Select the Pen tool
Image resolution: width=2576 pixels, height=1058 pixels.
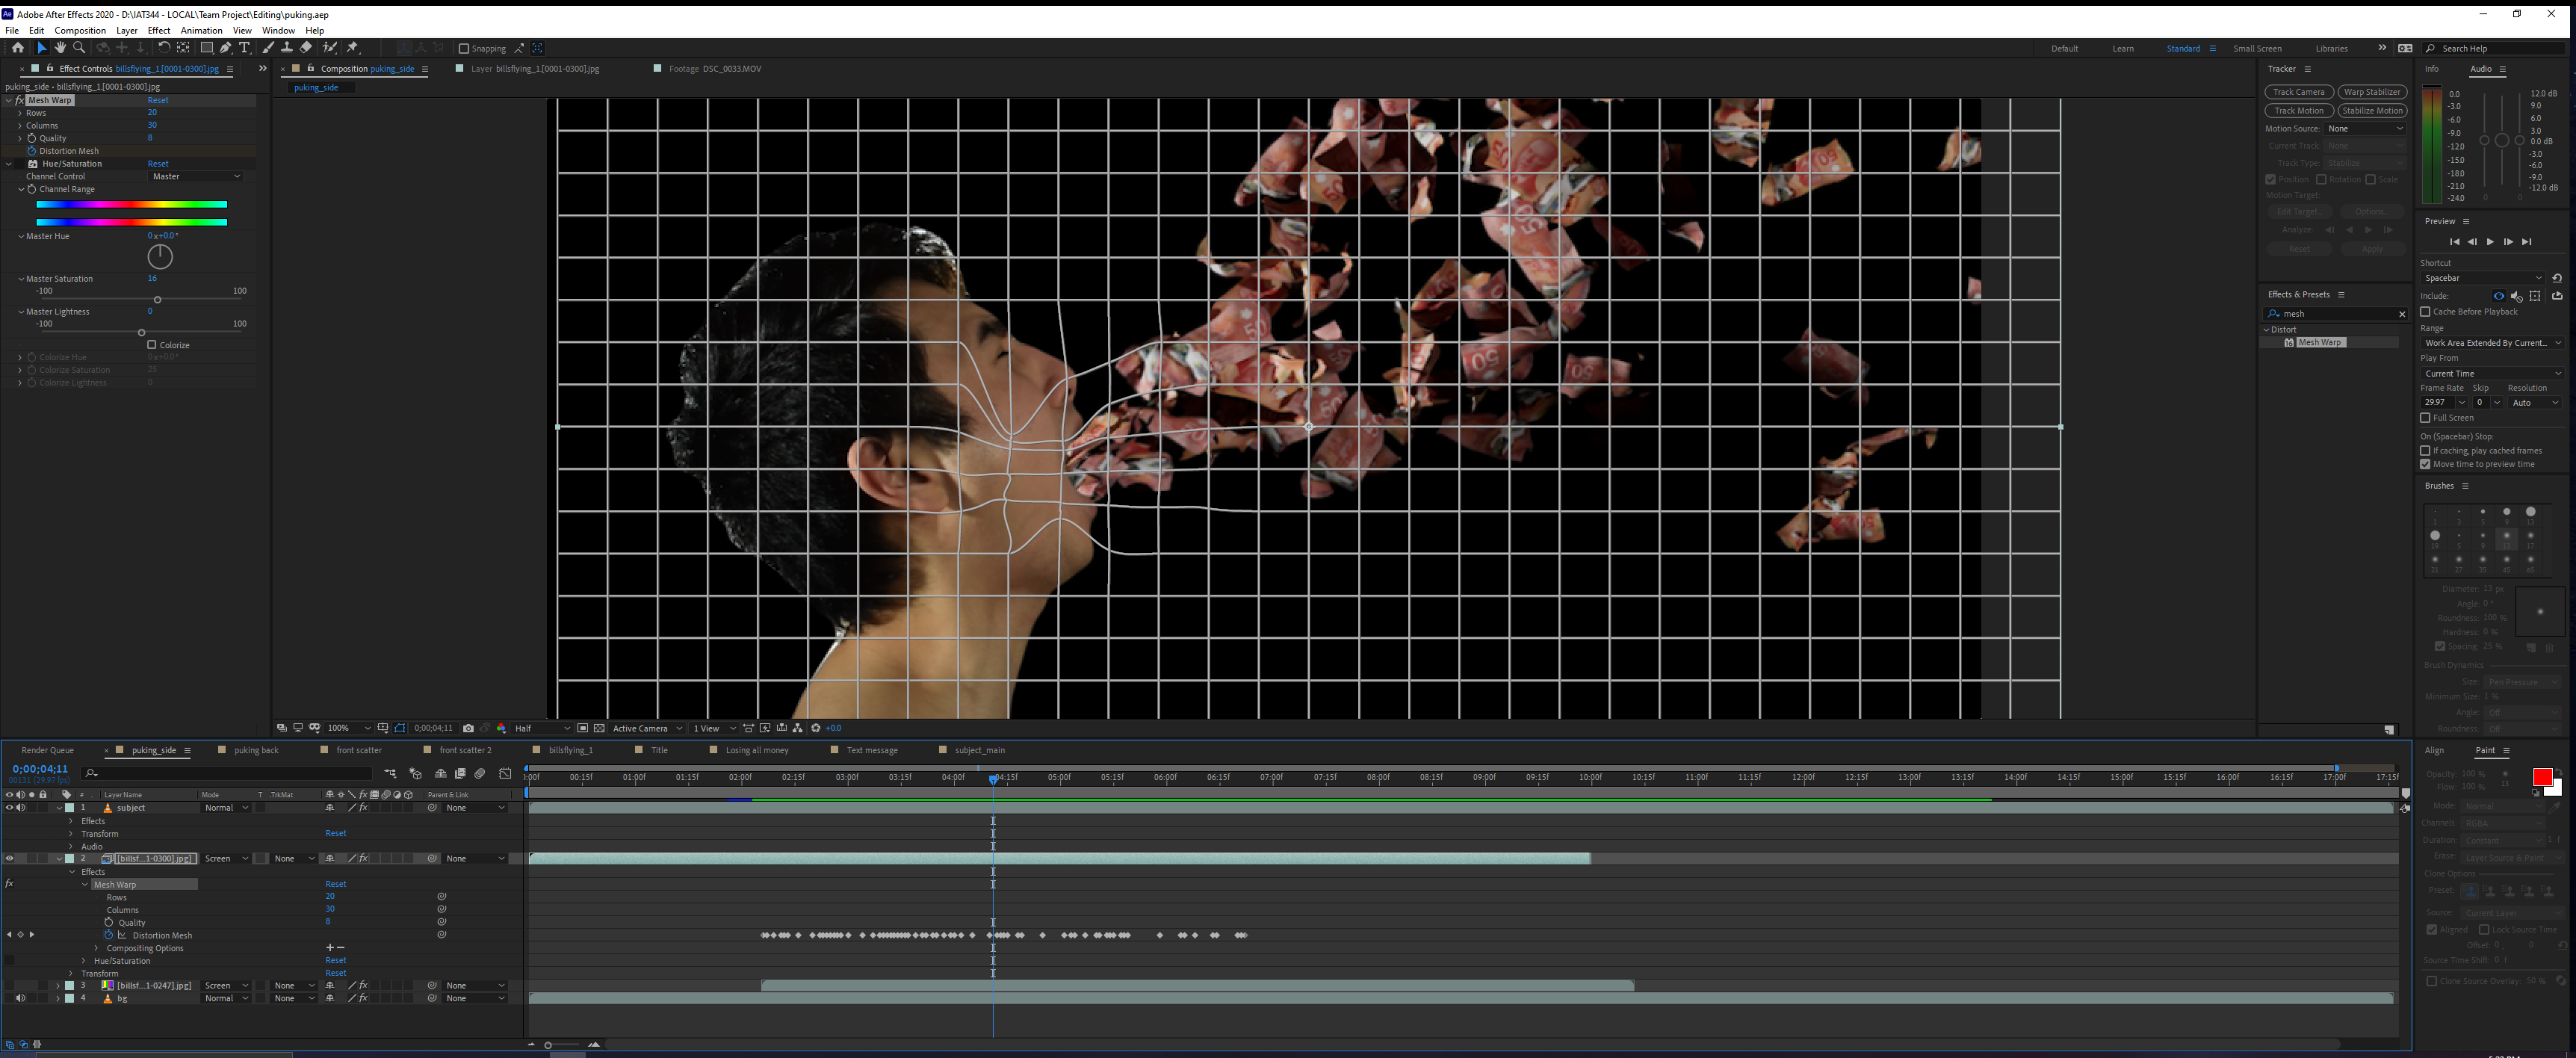226,48
